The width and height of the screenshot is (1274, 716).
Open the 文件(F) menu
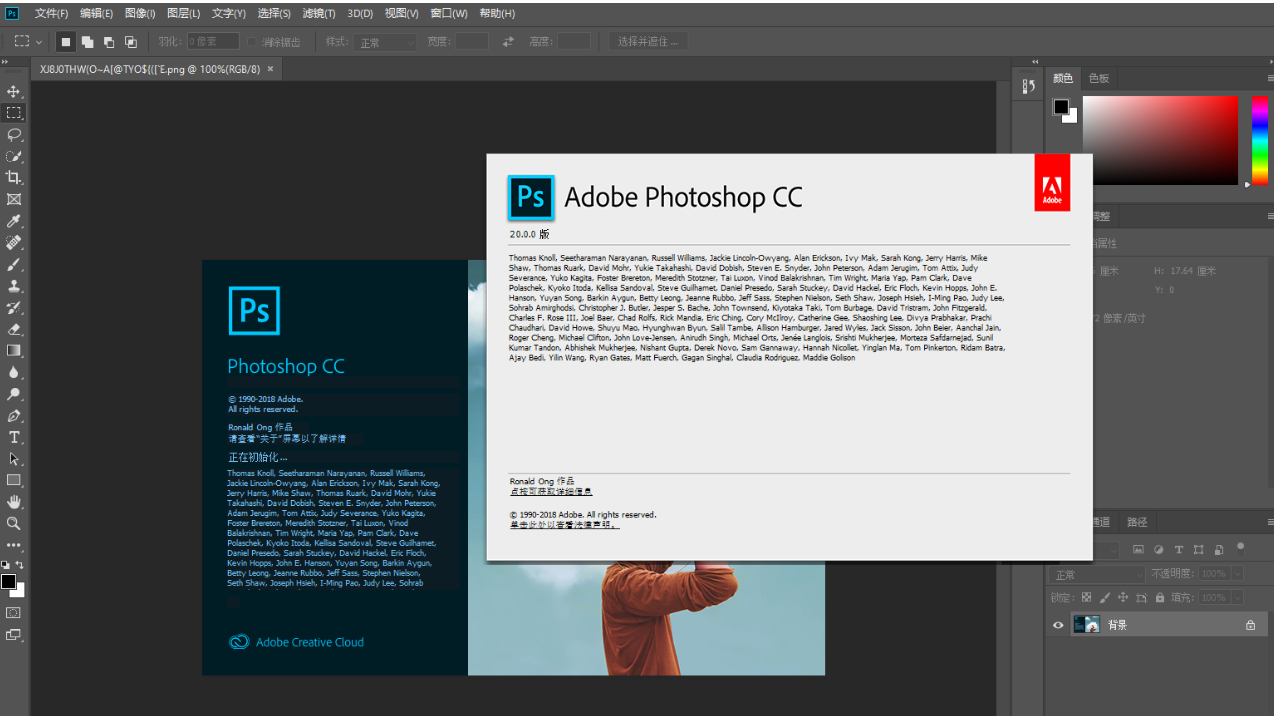(x=51, y=13)
